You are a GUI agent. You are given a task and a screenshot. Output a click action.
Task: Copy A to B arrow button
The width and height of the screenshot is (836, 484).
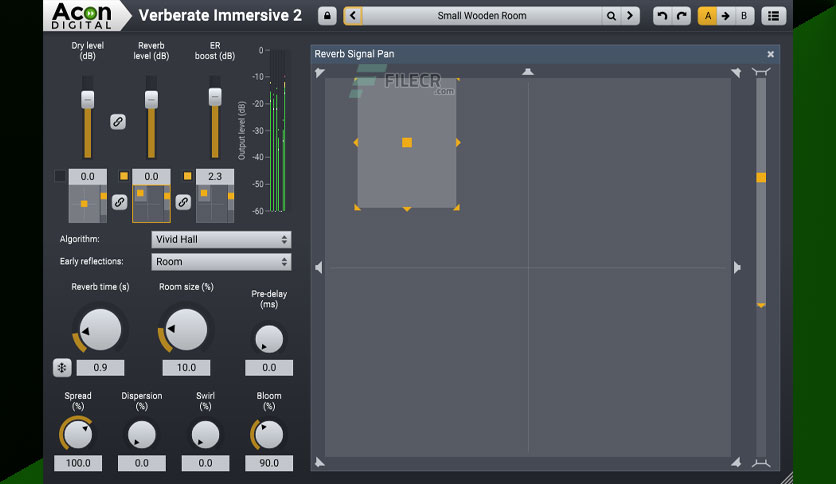[x=726, y=15]
